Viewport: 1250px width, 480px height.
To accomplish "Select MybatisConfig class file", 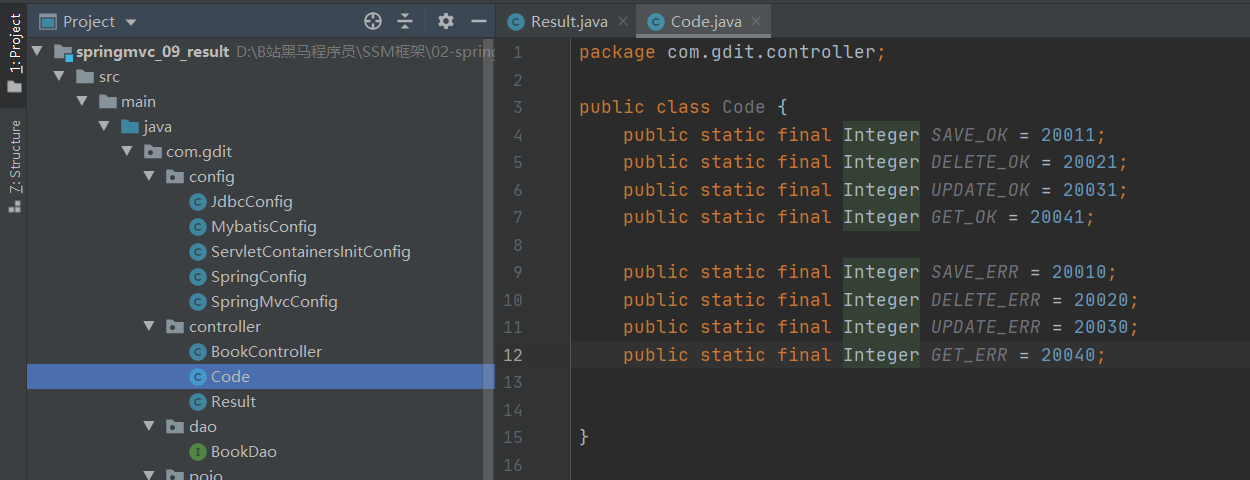I will pyautogui.click(x=263, y=227).
